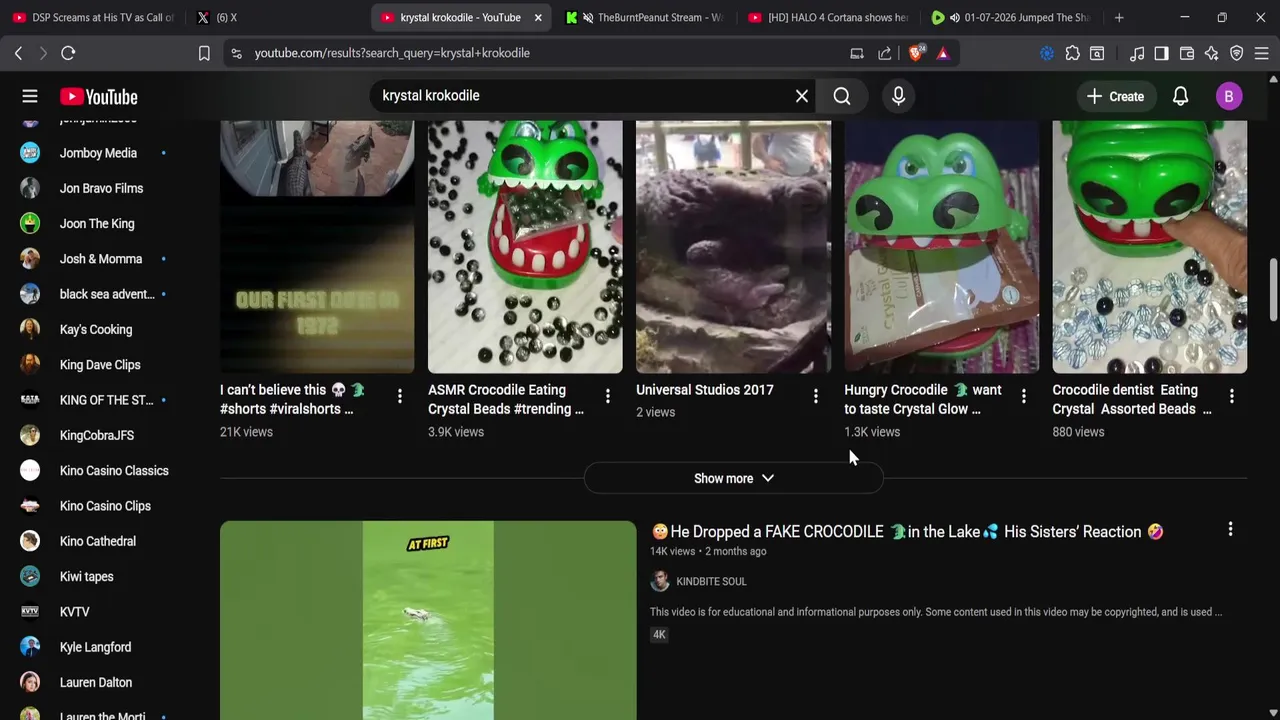Open the YouTube guide hamburger menu
The image size is (1280, 720).
pos(30,96)
